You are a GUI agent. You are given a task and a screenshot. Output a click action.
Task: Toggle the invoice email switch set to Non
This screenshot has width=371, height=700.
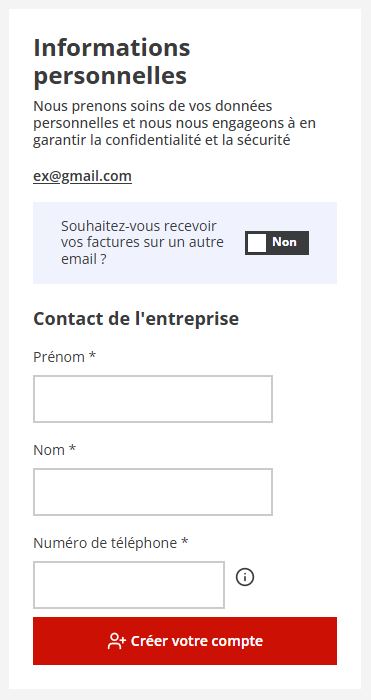(277, 243)
